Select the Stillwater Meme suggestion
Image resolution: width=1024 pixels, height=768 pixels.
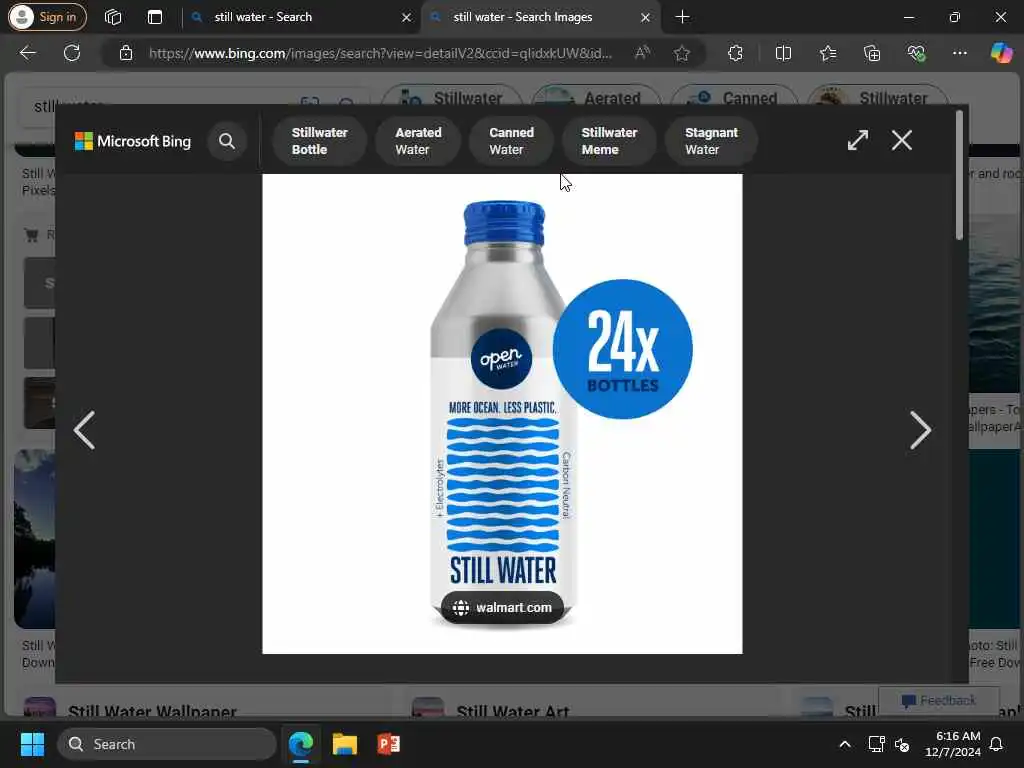609,141
